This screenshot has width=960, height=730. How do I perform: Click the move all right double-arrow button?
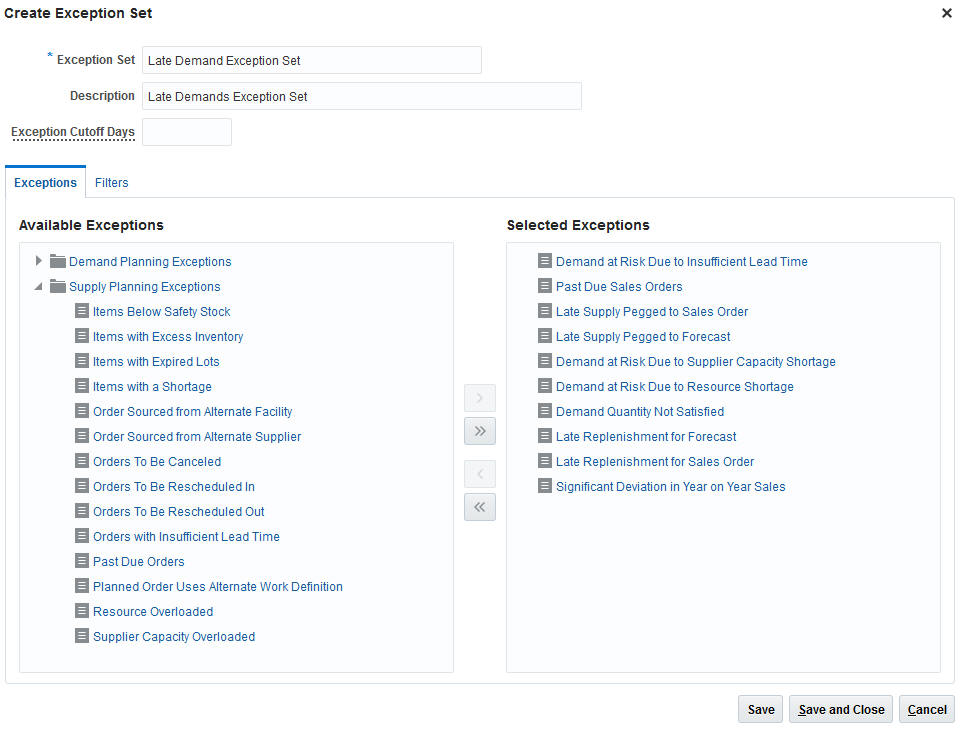tap(480, 431)
